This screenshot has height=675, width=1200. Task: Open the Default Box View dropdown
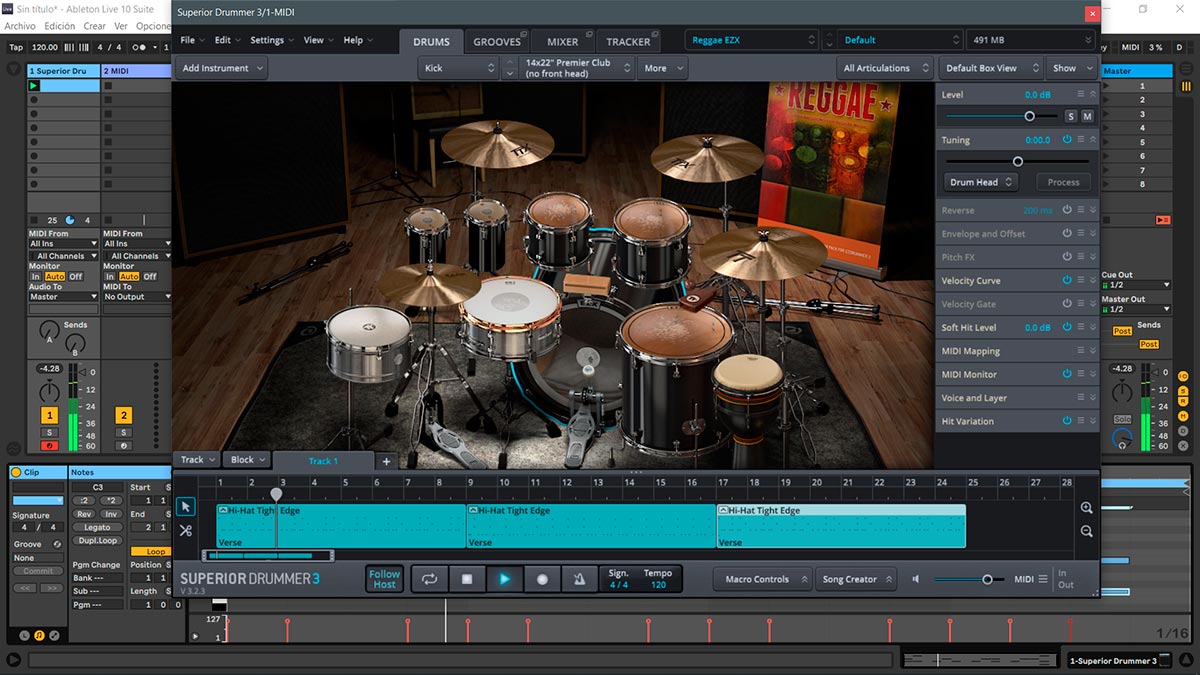pos(989,68)
